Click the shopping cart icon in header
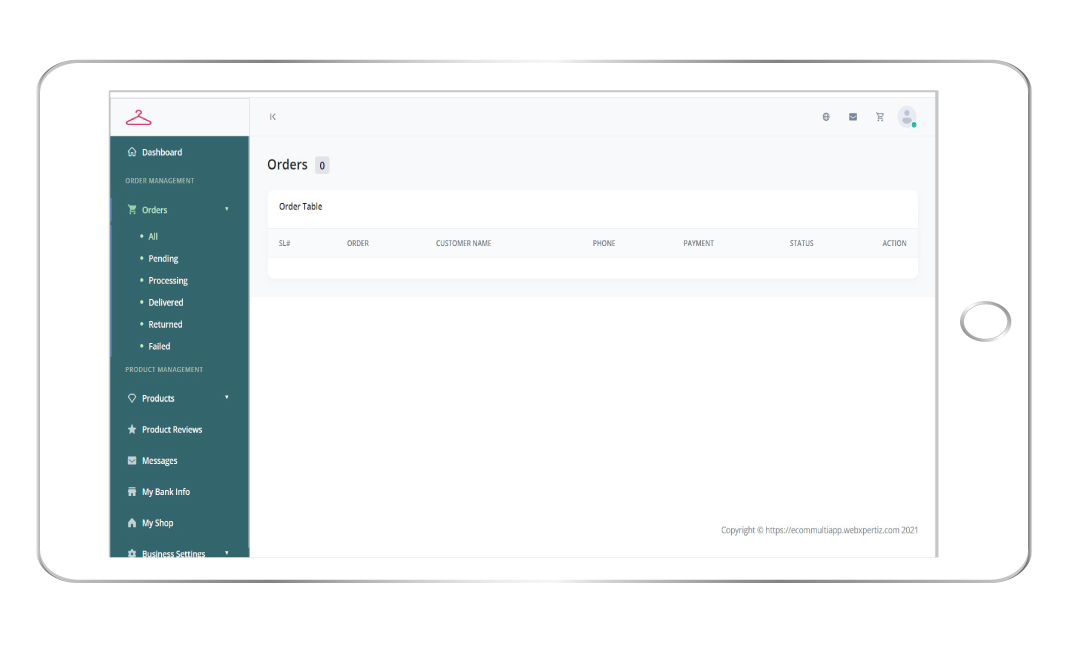Screen dimensions: 1075x672 tap(880, 117)
